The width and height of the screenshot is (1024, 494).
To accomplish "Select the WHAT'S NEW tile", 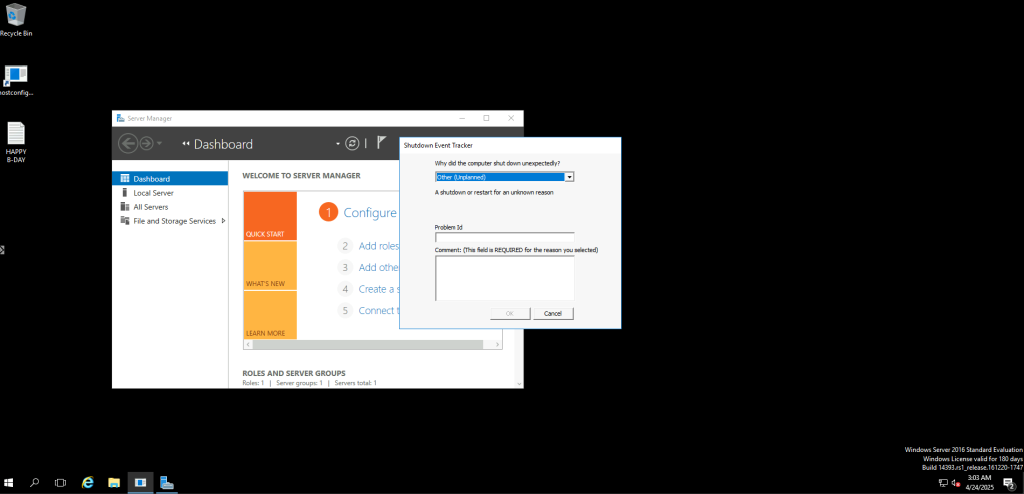I will coord(270,265).
